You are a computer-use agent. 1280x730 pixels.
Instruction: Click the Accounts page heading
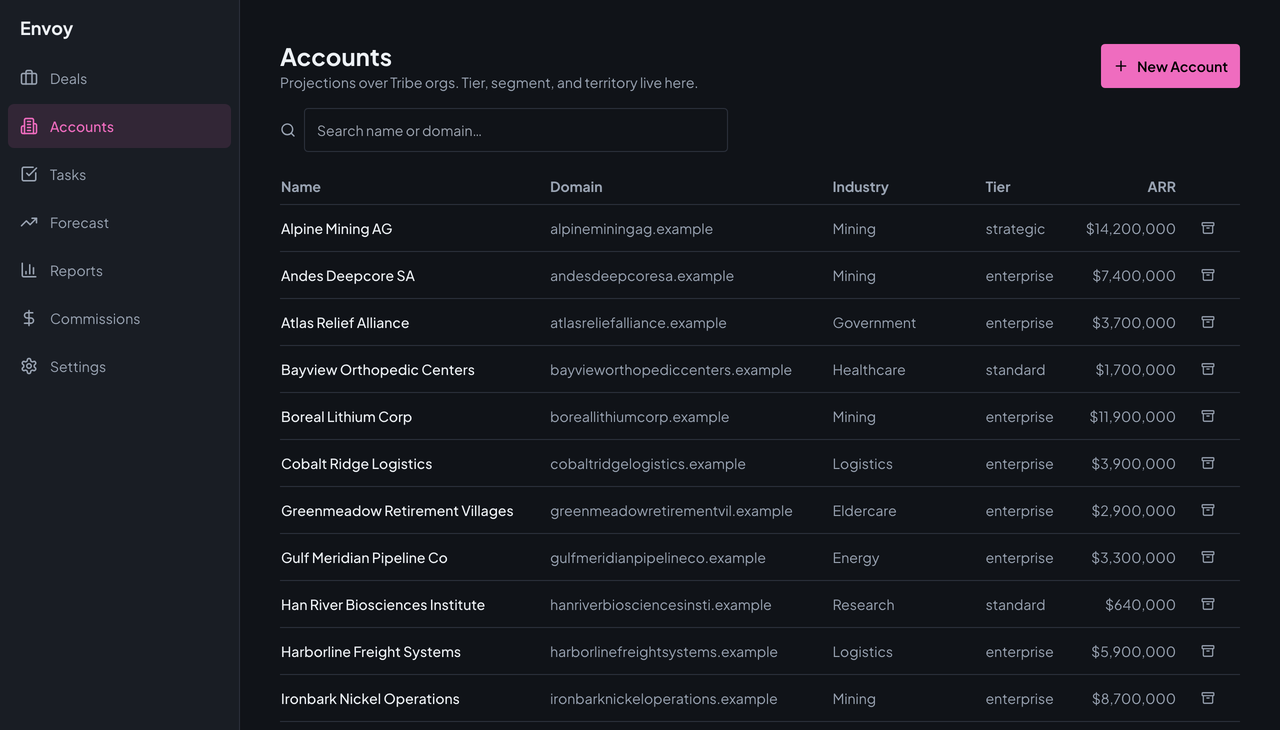(x=336, y=57)
